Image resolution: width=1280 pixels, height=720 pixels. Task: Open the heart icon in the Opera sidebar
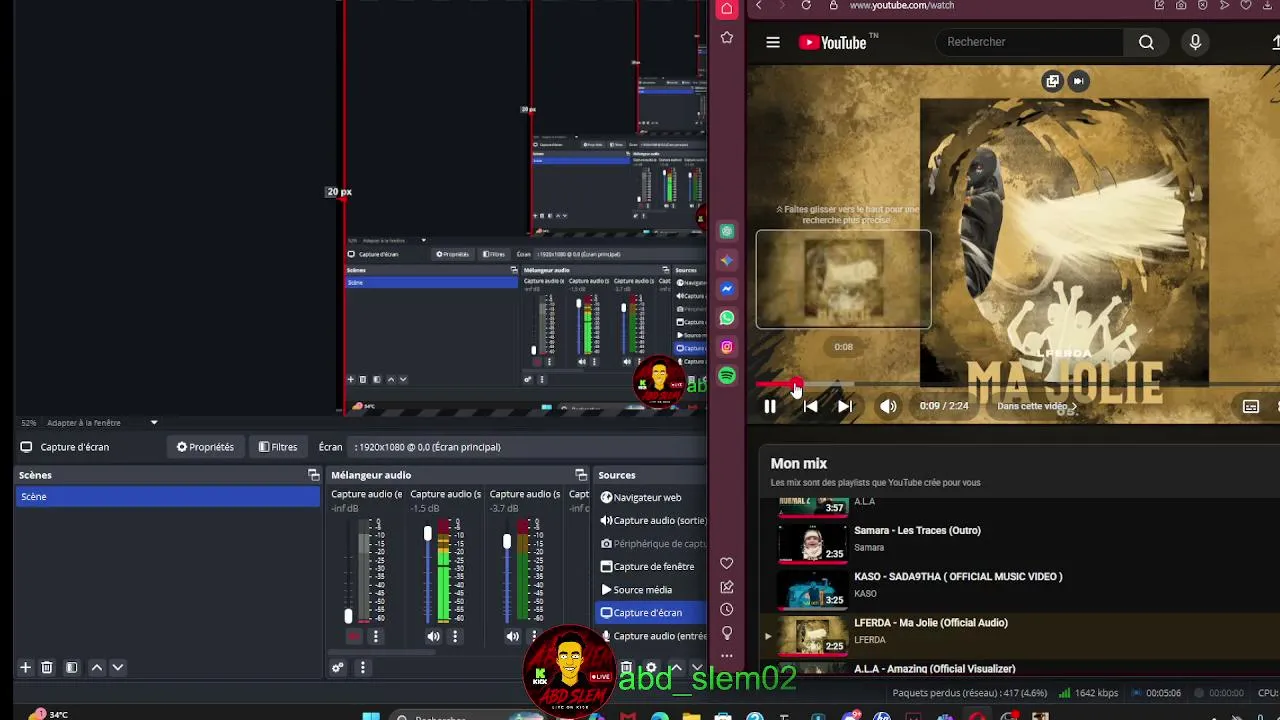tap(727, 563)
